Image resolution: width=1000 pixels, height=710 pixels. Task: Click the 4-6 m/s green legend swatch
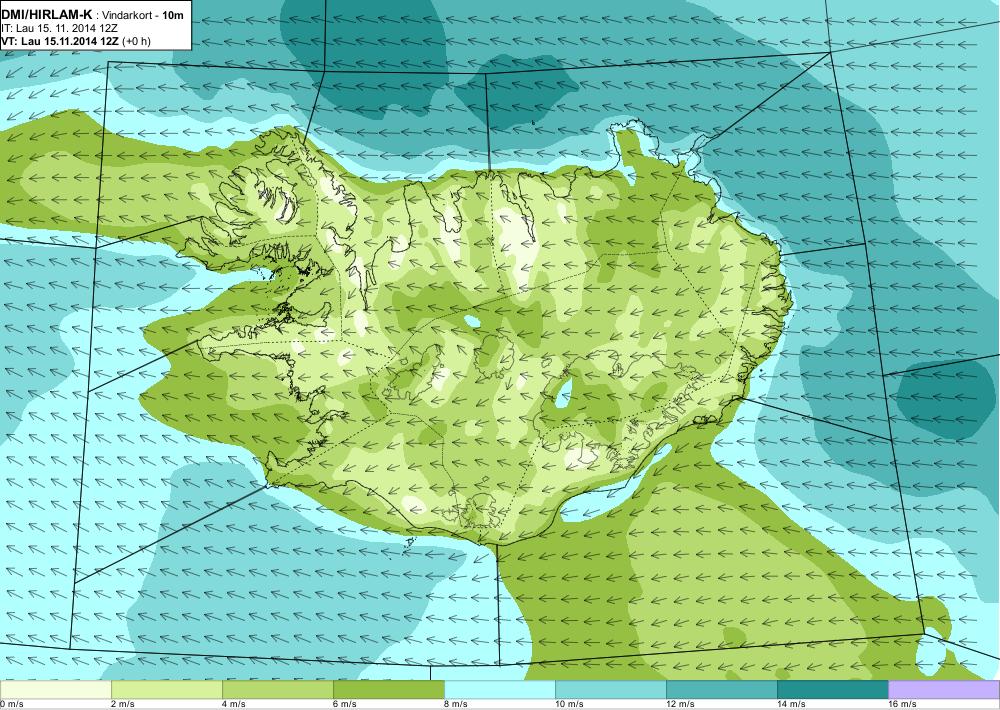coord(277,690)
